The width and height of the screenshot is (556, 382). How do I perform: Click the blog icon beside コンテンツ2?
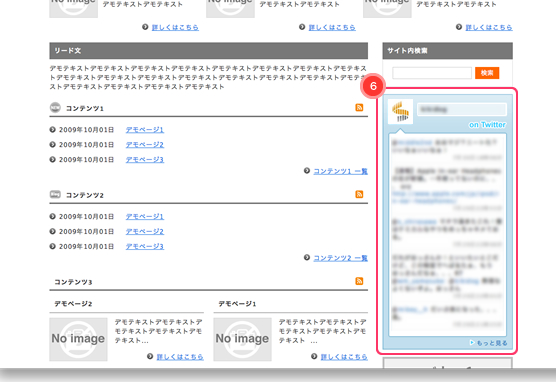(x=55, y=194)
